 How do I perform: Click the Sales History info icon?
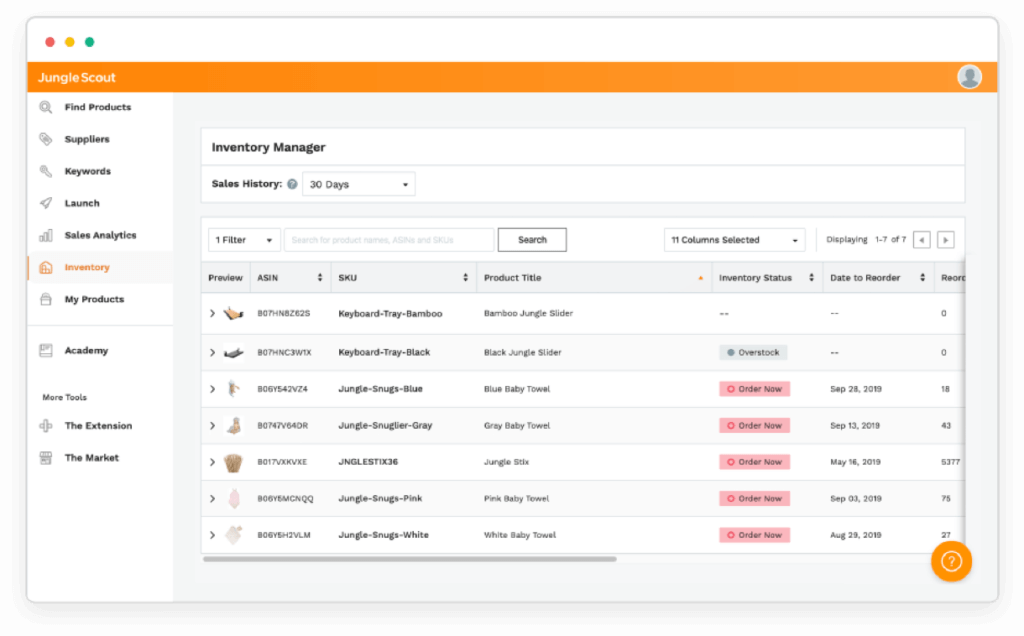pyautogui.click(x=293, y=184)
